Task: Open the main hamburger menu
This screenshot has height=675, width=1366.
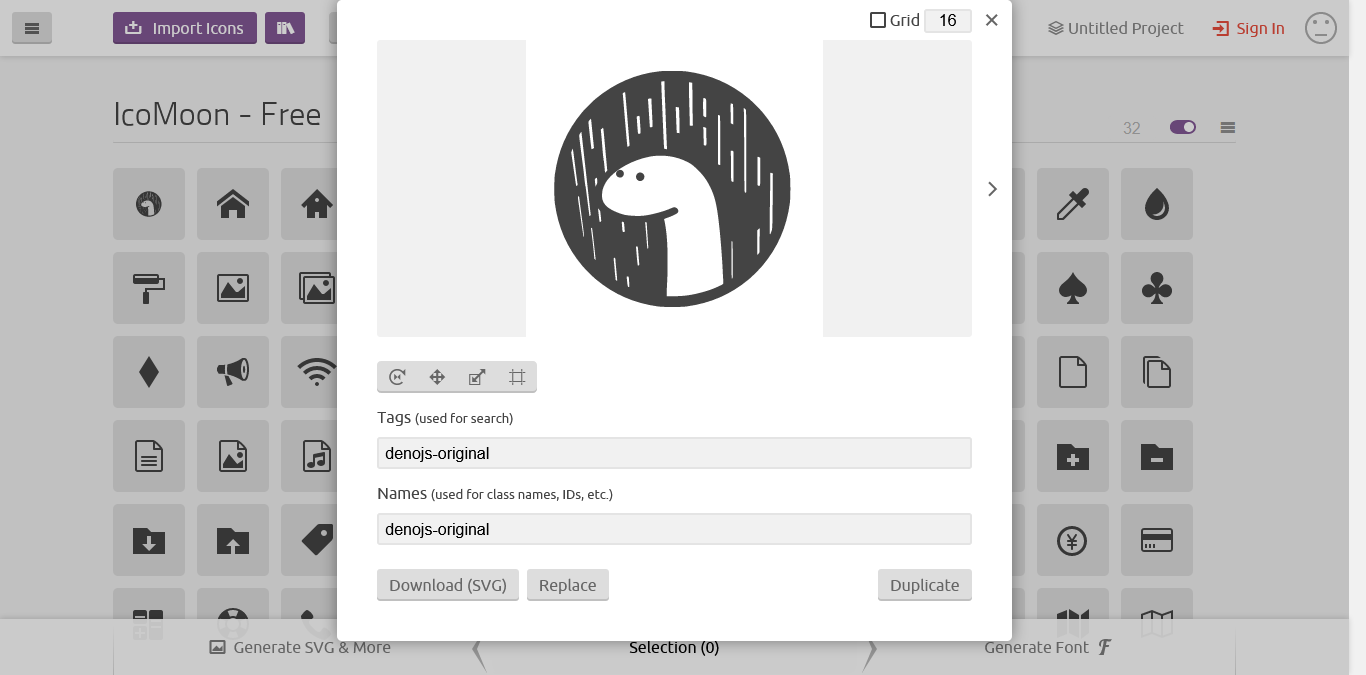Action: coord(32,28)
